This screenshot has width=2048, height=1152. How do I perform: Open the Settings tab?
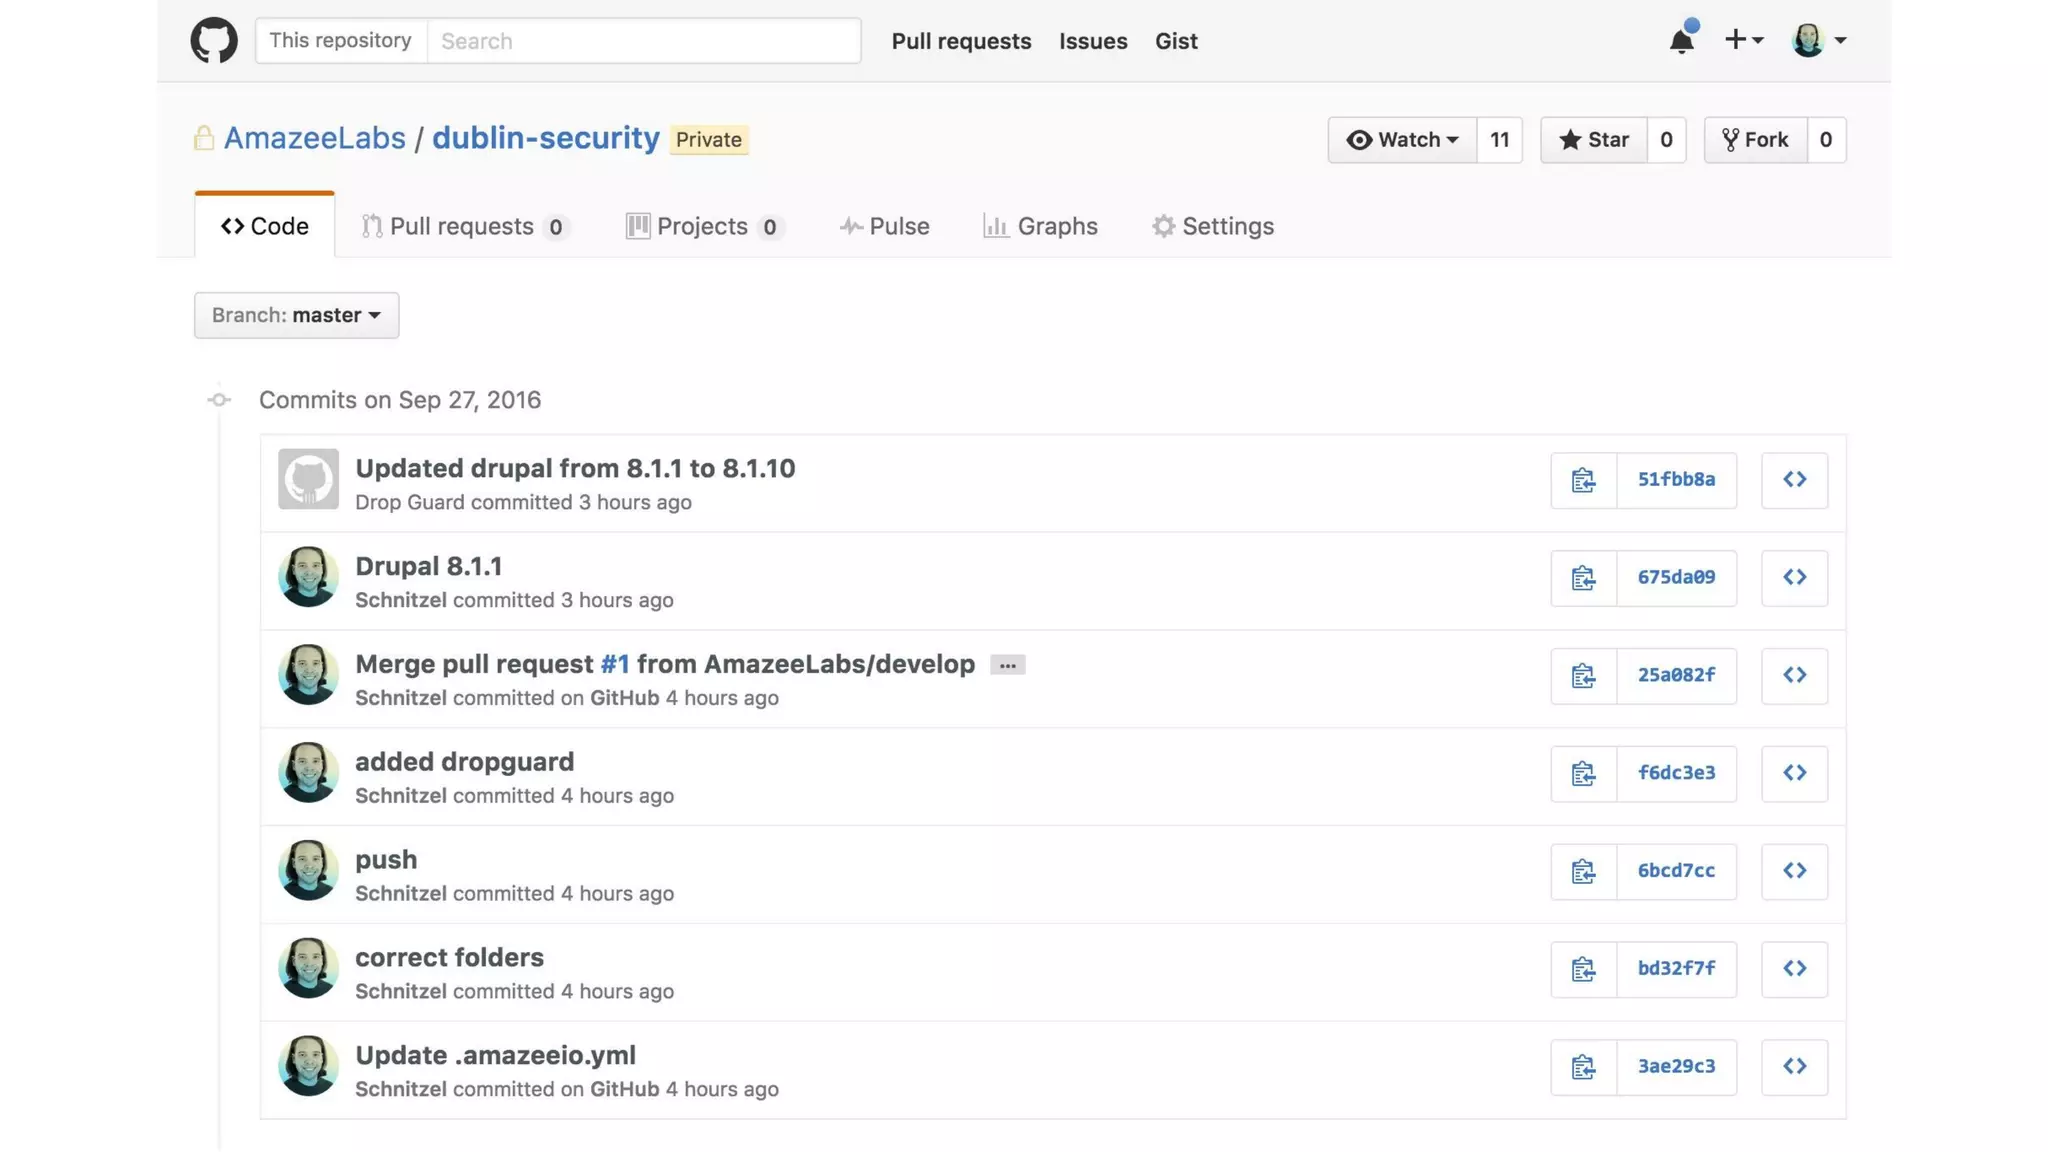1213,226
